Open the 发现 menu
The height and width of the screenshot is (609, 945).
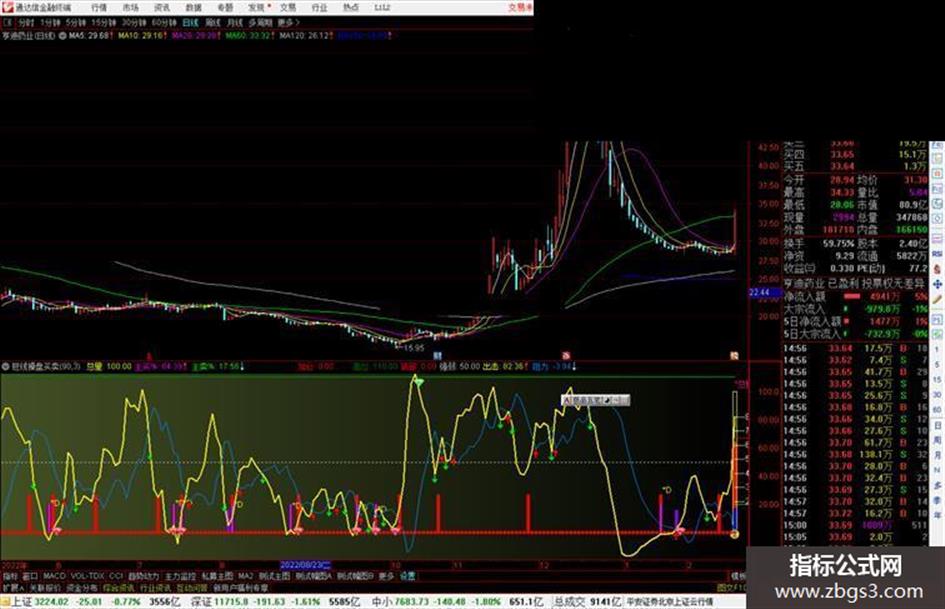coord(257,8)
